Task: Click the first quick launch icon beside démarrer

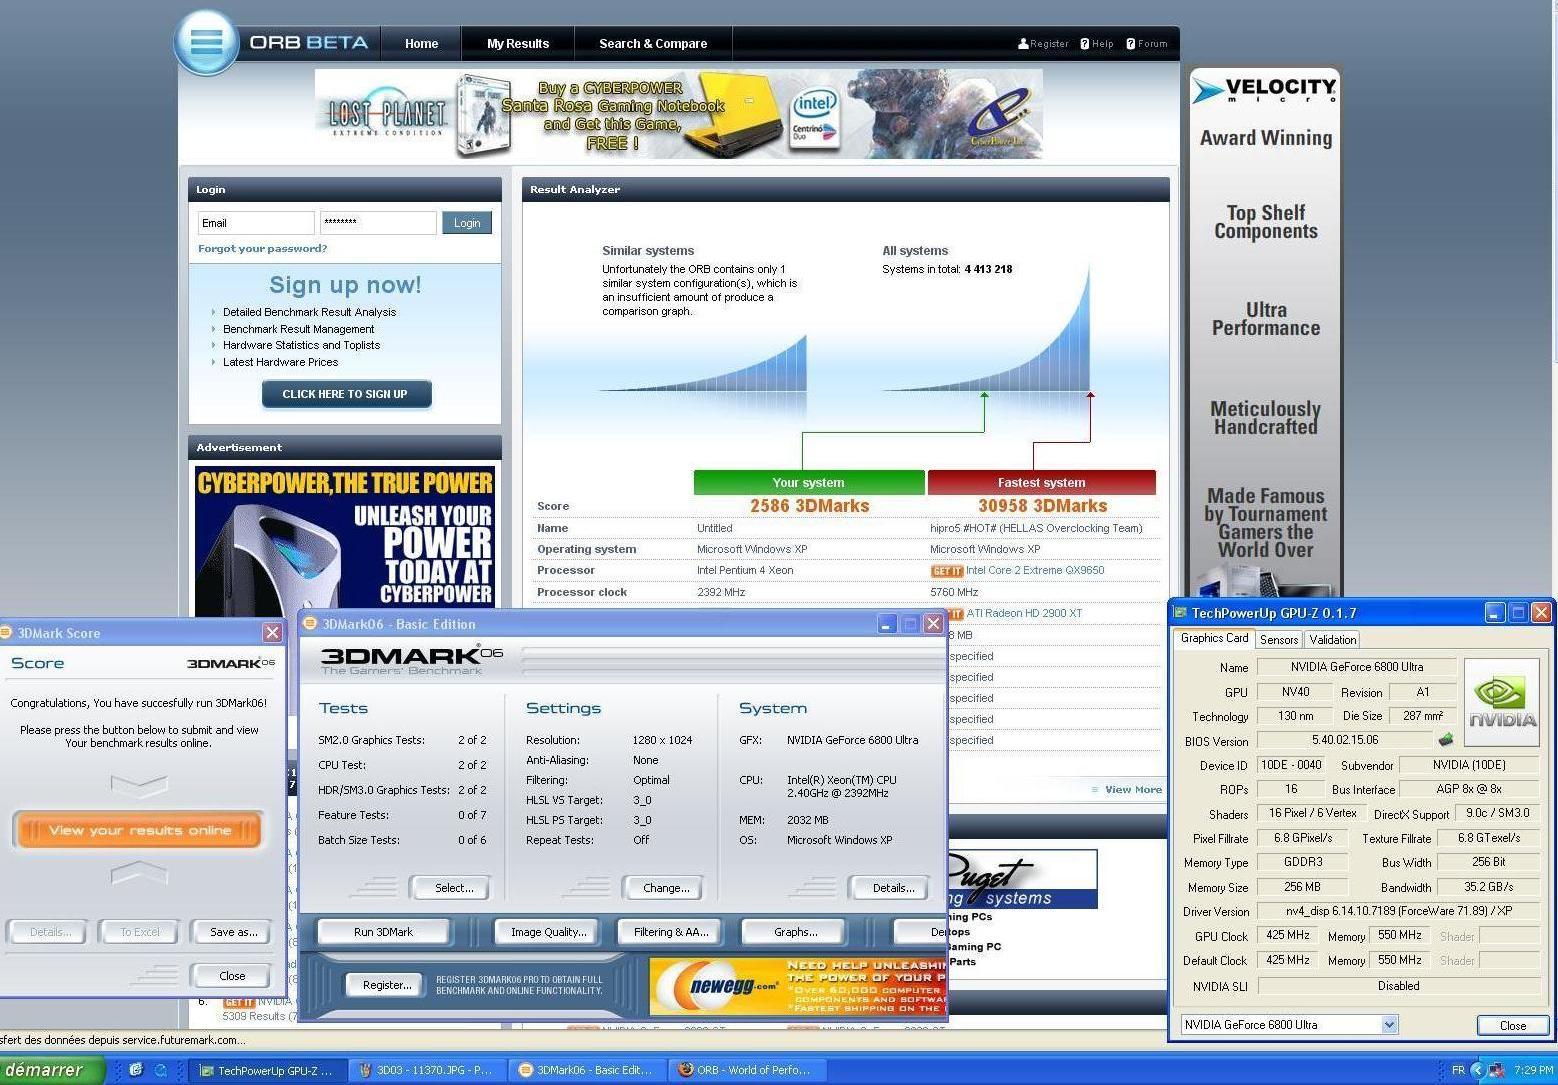Action: pos(136,1070)
